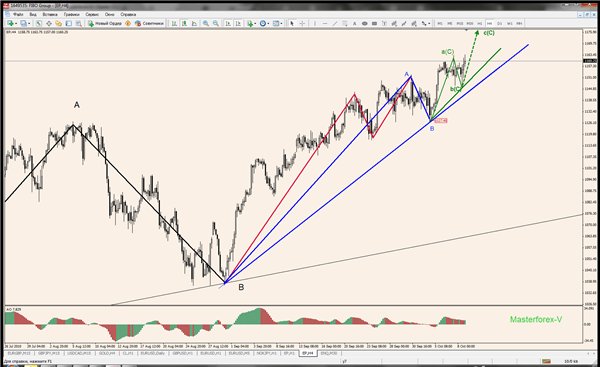
Task: Zoom out the chart with the magnifier minus icon
Action: click(x=216, y=23)
